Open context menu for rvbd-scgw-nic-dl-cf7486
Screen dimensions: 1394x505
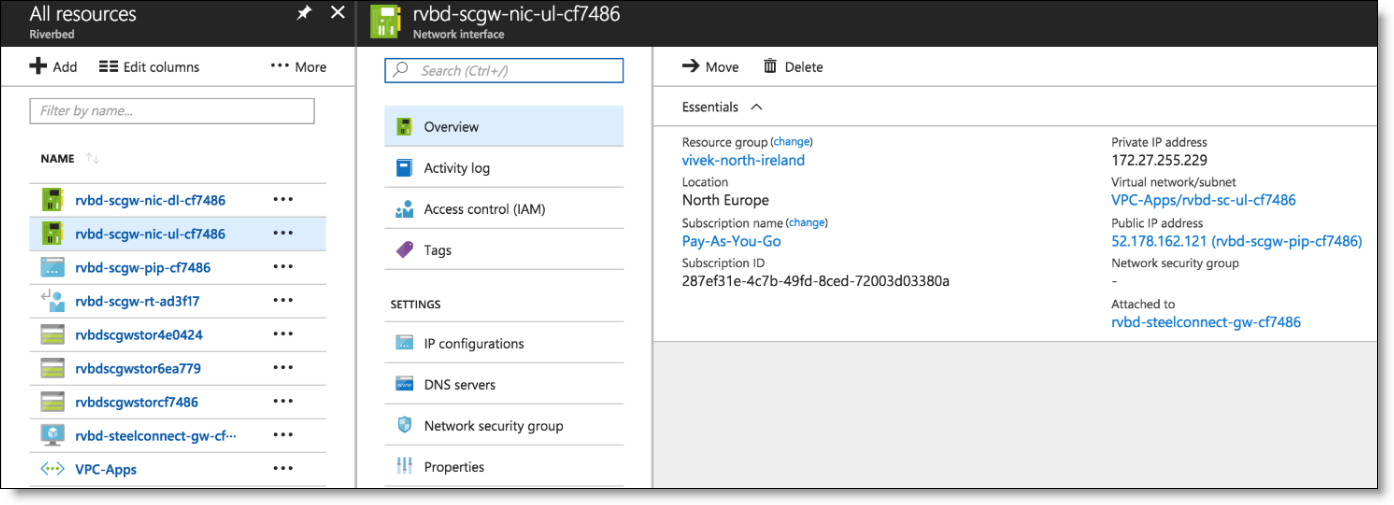pos(283,200)
